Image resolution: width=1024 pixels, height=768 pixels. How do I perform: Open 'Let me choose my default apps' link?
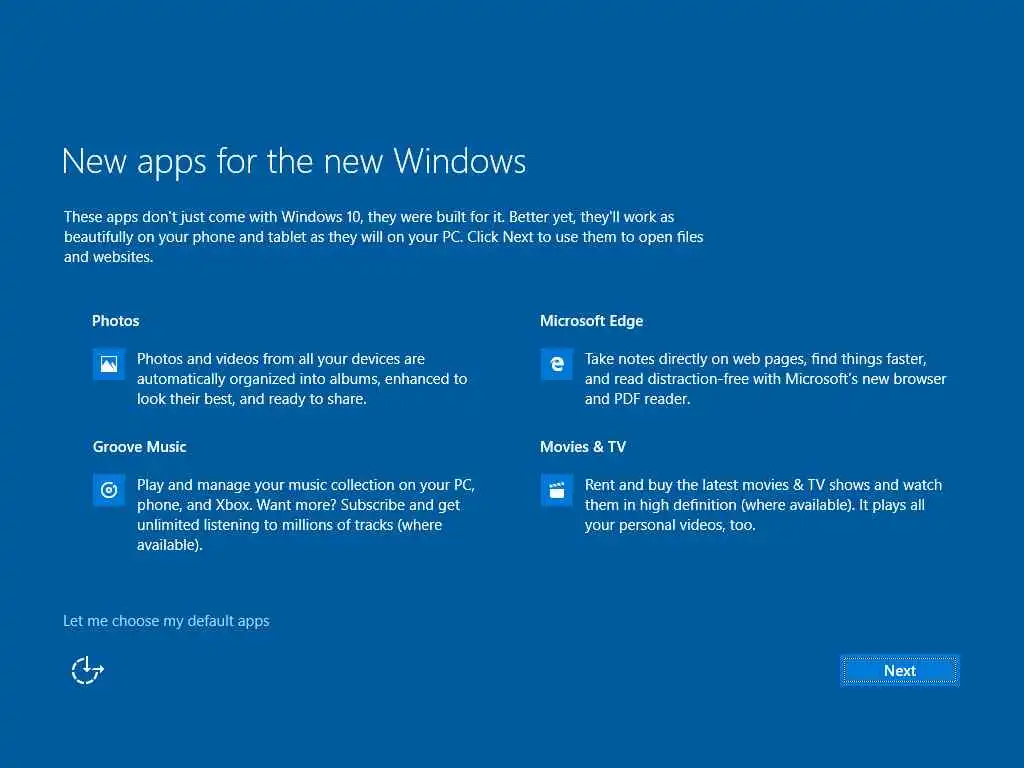(x=166, y=621)
